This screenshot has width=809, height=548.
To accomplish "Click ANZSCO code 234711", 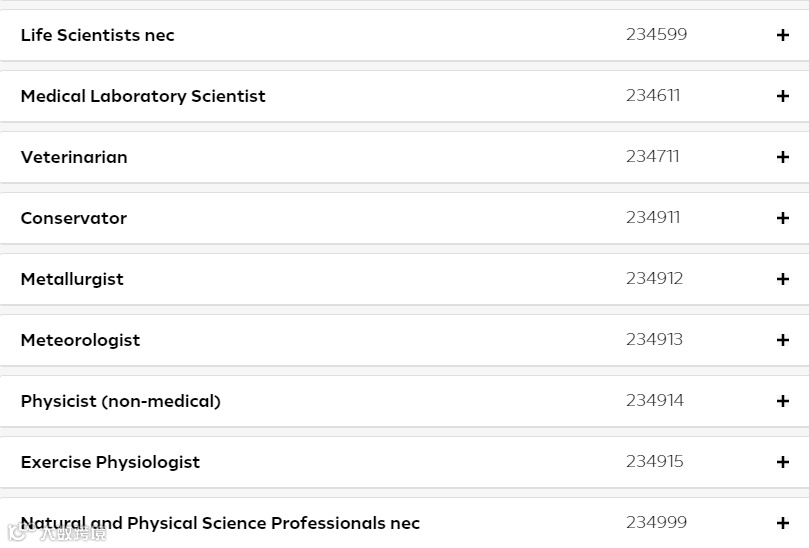I will coord(652,156).
